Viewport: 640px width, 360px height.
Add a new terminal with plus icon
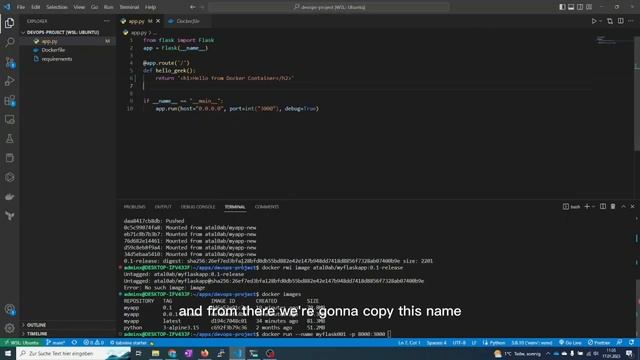[587, 207]
